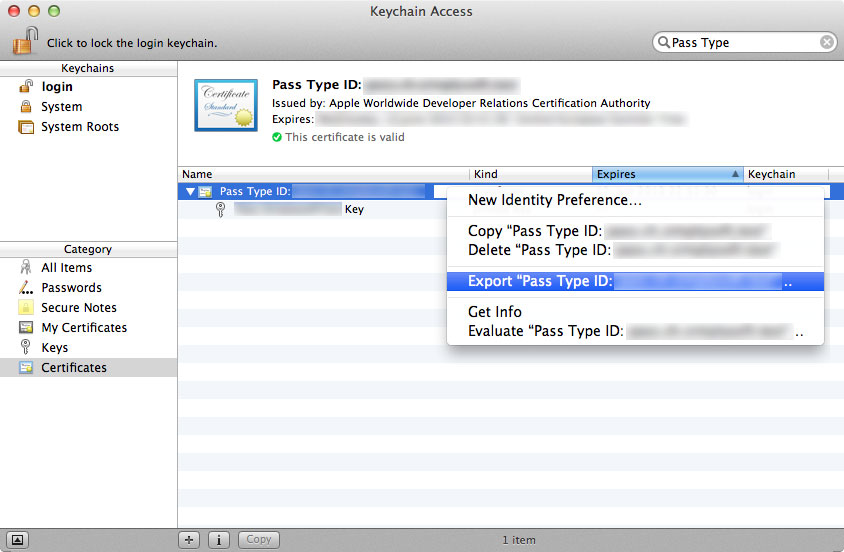Select the Certificates category
The width and height of the screenshot is (844, 552).
[x=88, y=367]
